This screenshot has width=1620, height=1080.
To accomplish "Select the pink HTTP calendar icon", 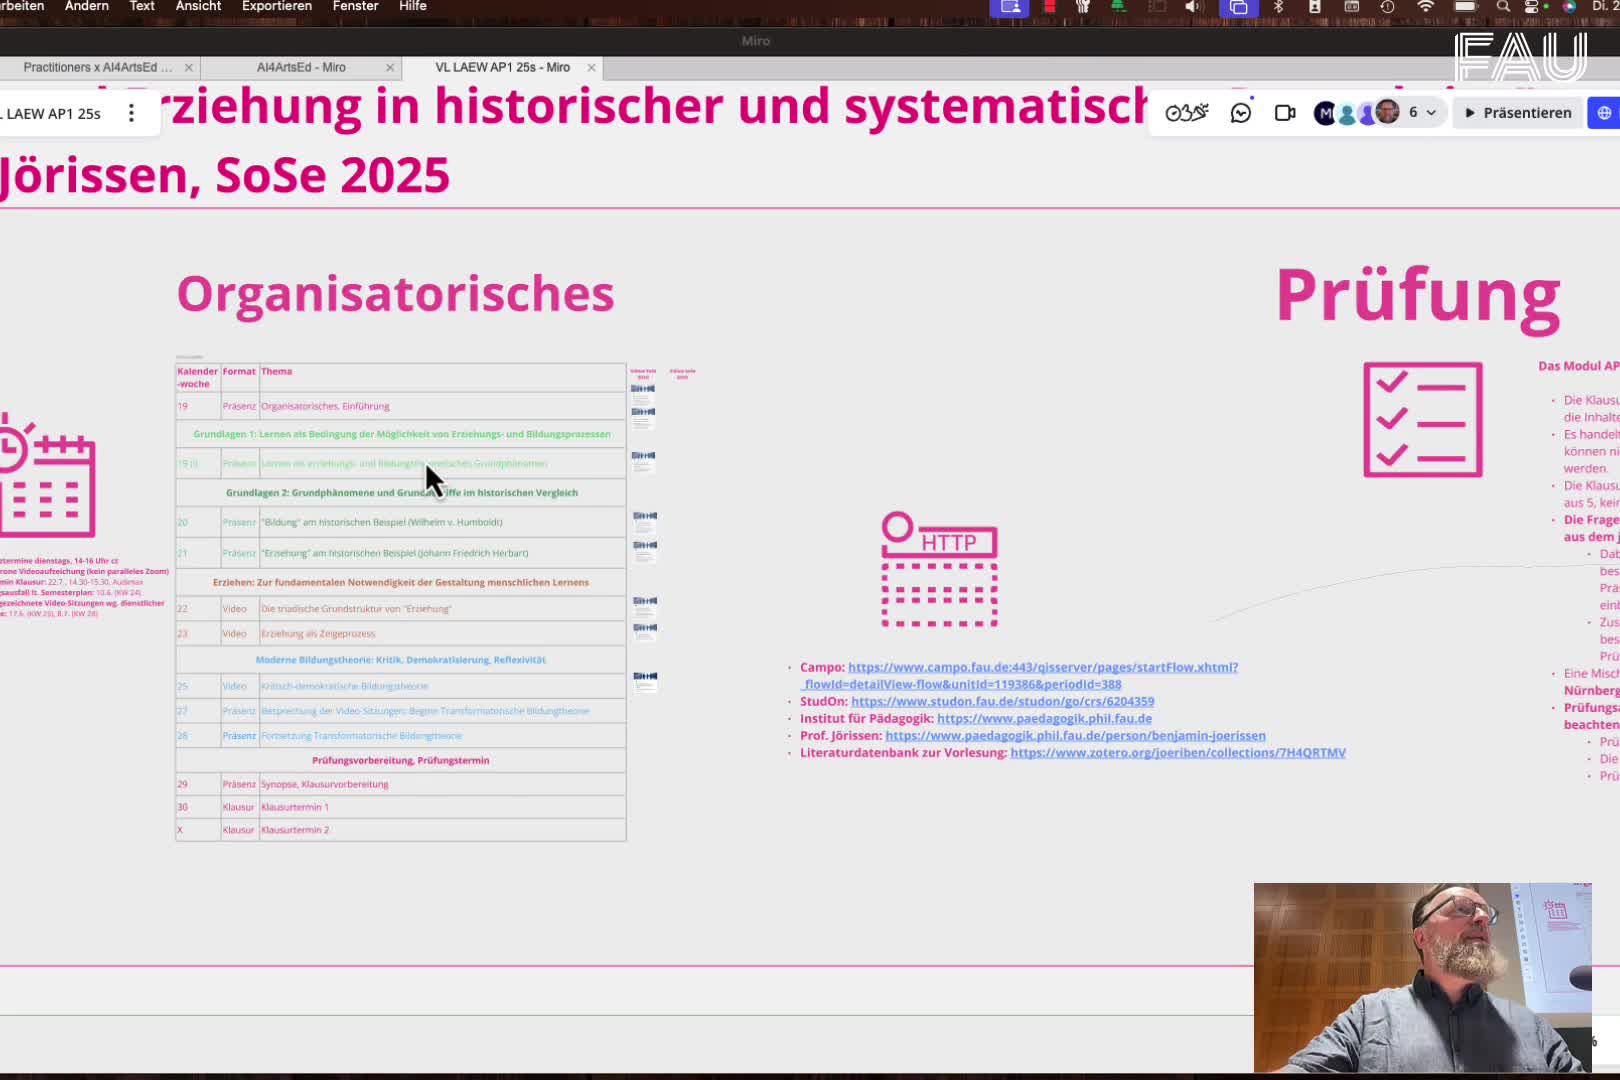I will 939,570.
